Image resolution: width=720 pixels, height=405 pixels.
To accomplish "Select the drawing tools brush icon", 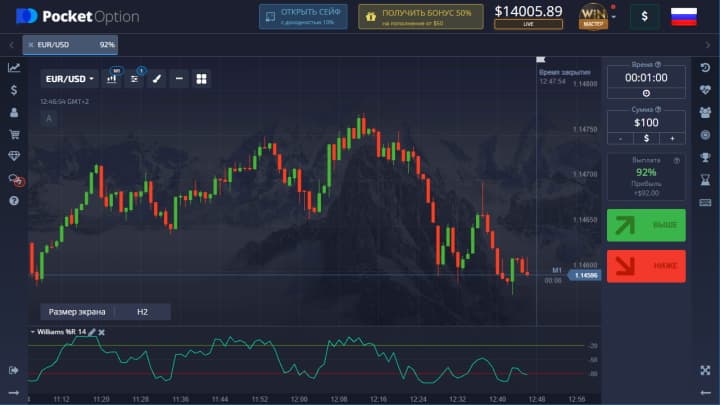I will click(x=157, y=78).
